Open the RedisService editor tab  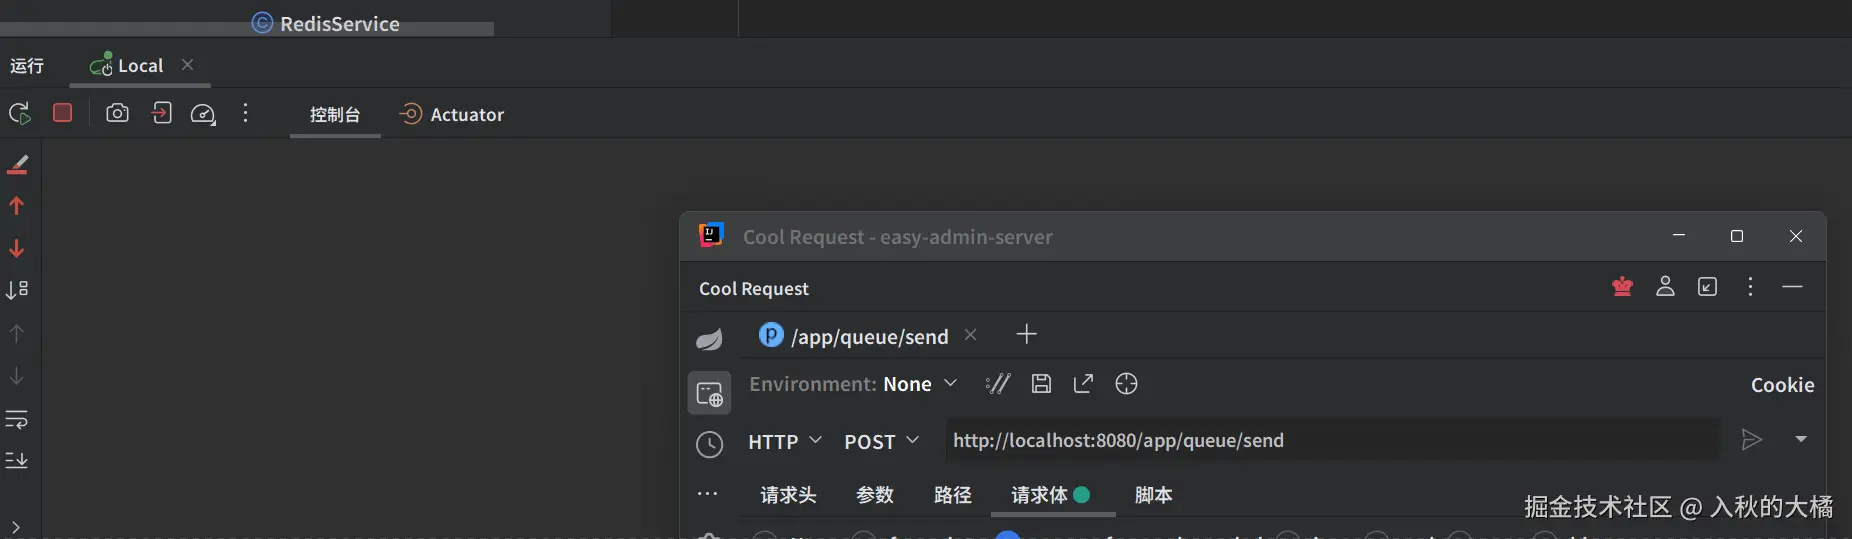326,23
